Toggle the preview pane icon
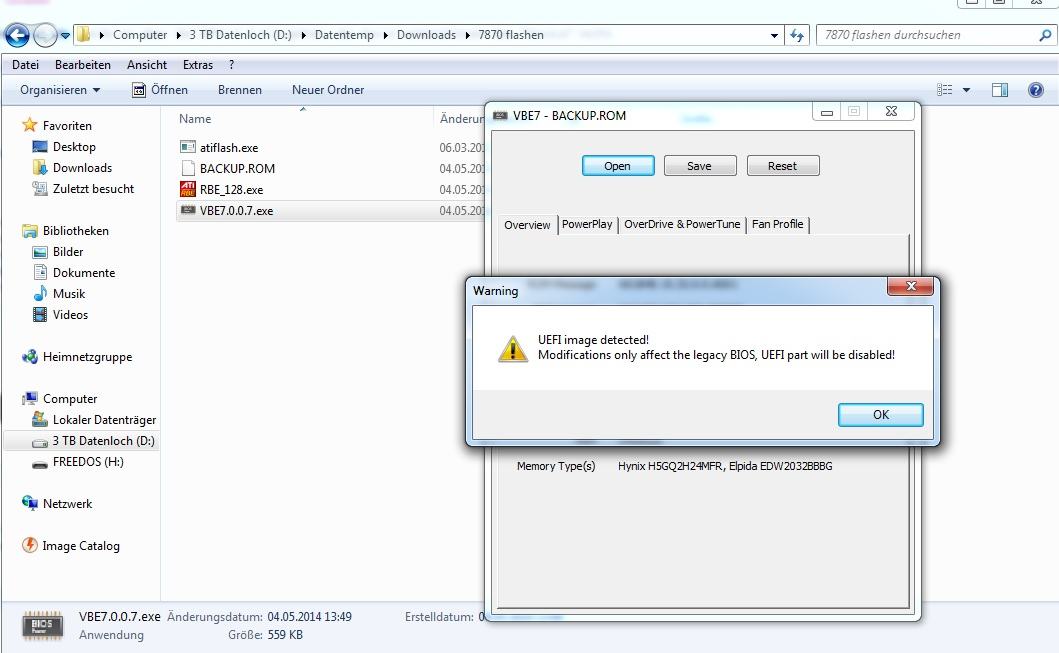The height and width of the screenshot is (653, 1059). [1000, 90]
